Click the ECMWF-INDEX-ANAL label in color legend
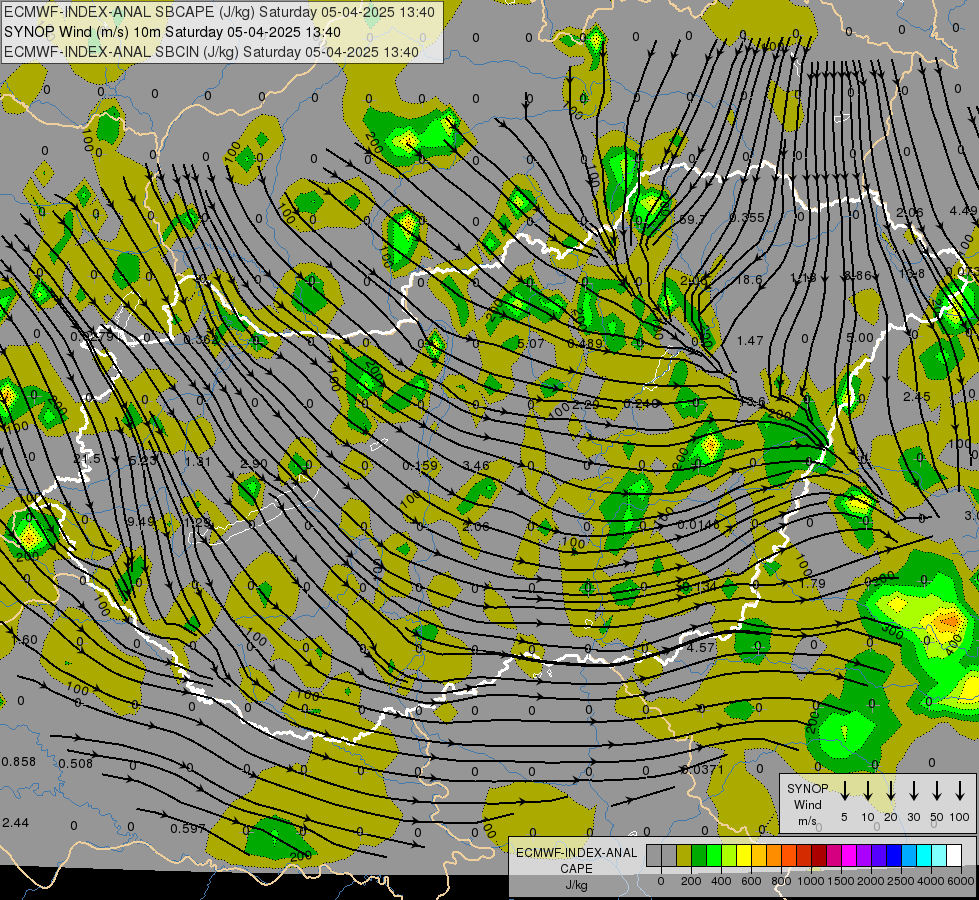The image size is (979, 900). point(576,853)
